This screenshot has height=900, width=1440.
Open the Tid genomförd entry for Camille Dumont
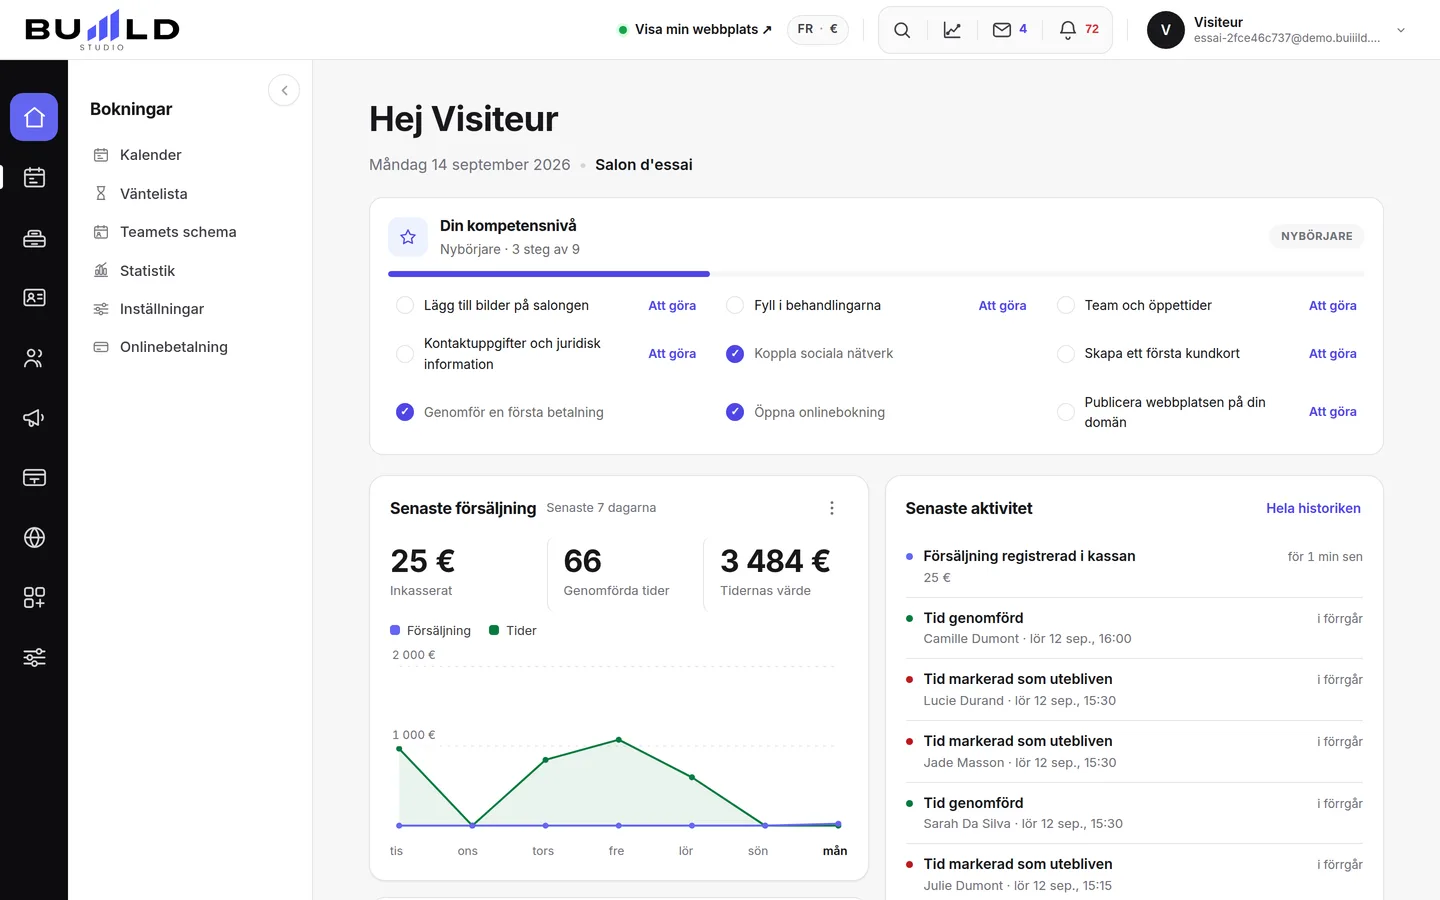point(1134,628)
